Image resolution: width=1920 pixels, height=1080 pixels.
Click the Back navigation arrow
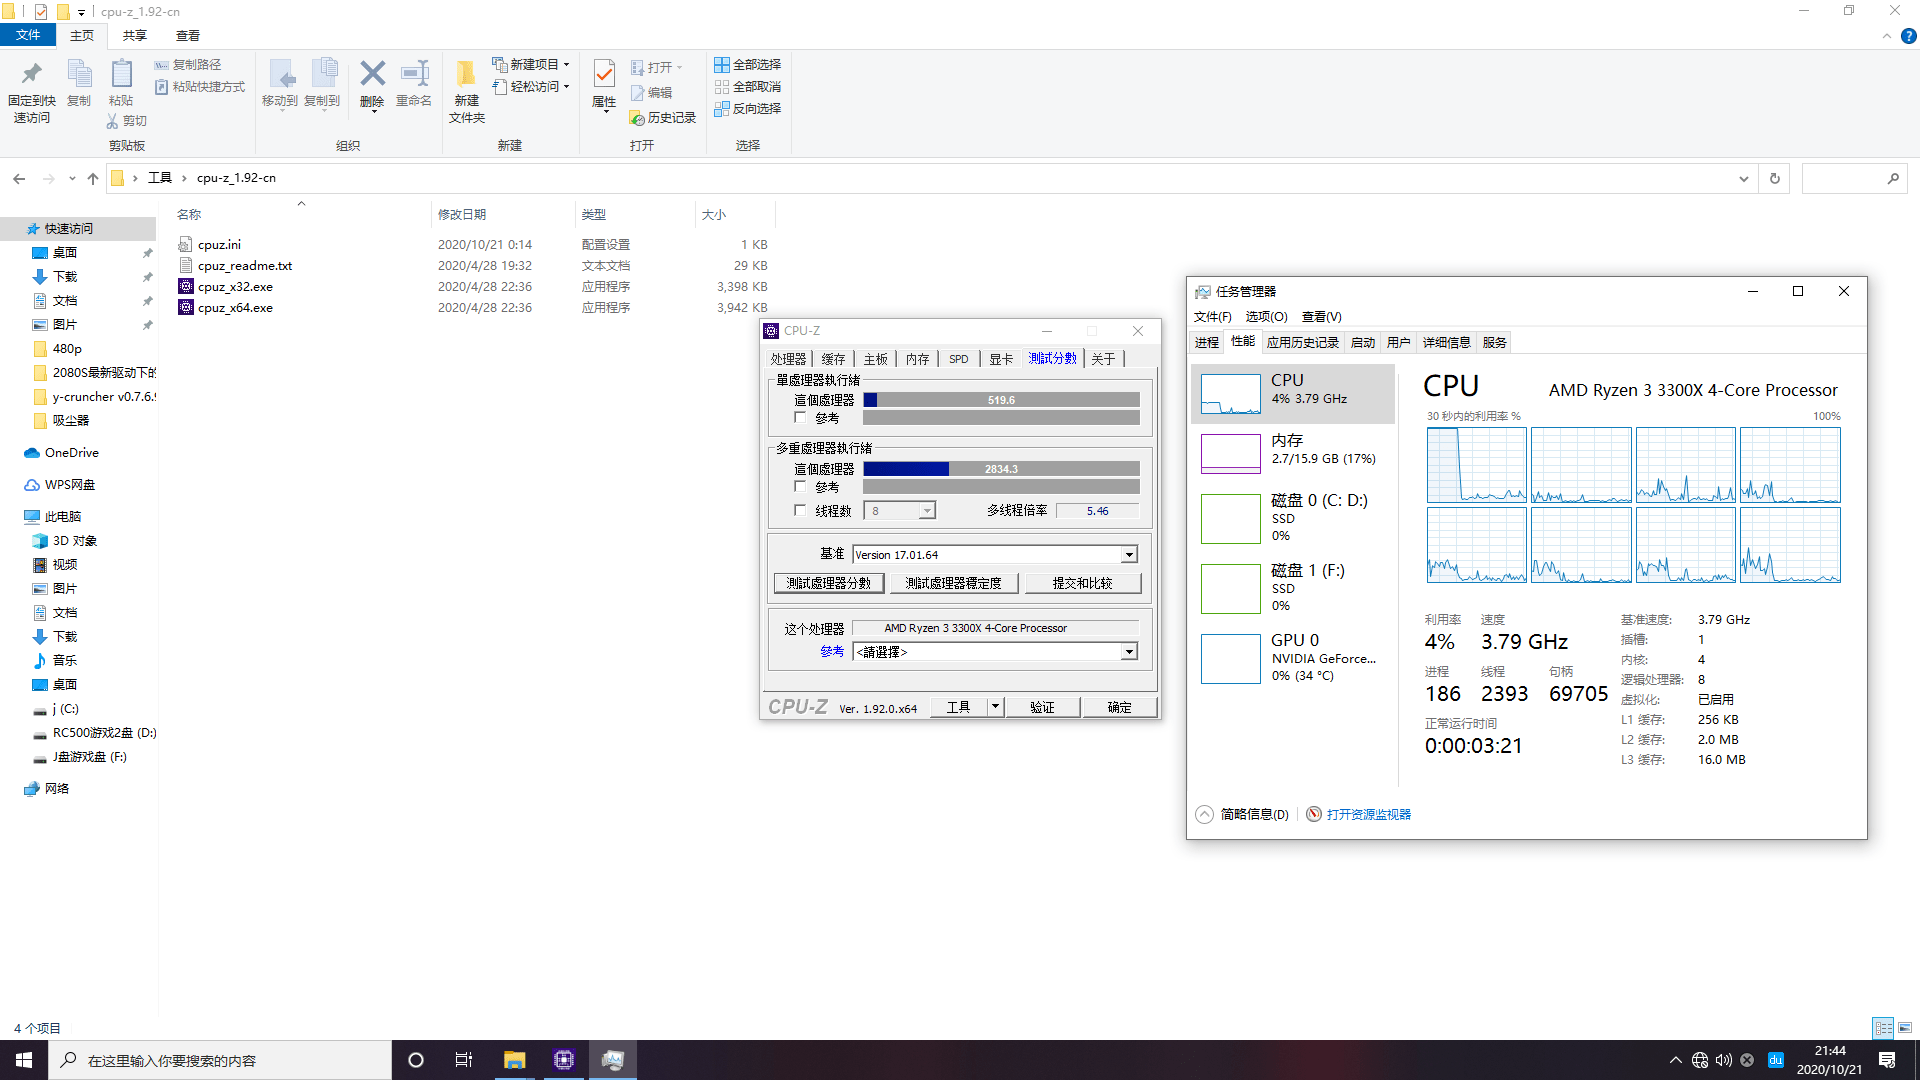click(x=19, y=179)
